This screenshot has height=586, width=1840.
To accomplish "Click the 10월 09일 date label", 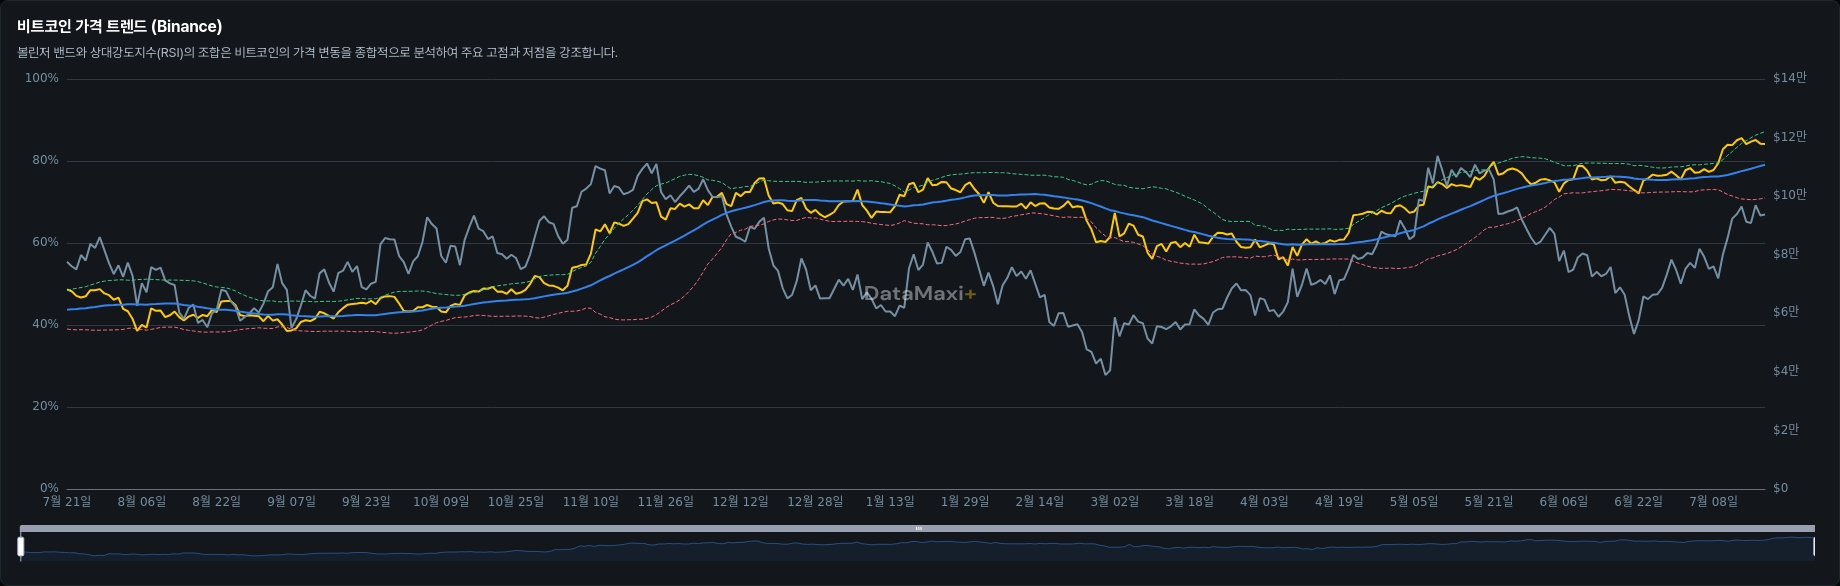I will pos(441,501).
